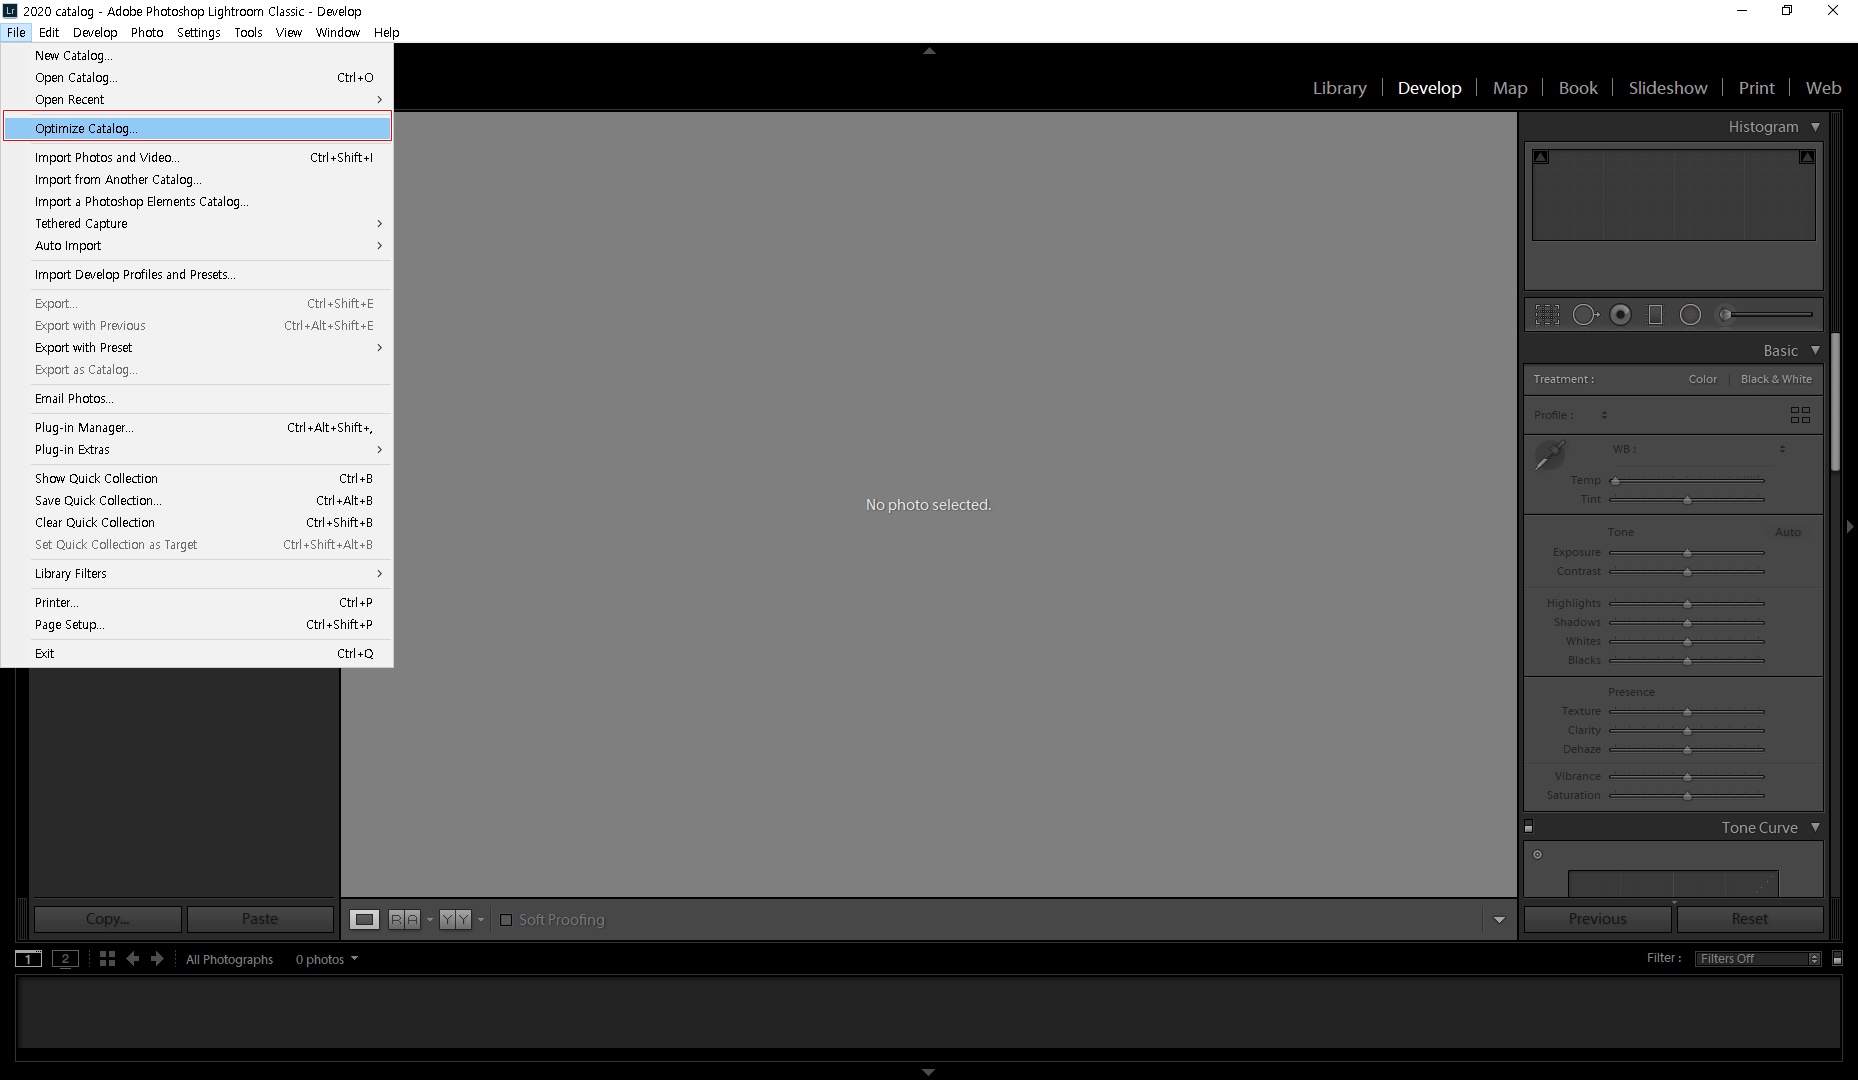Select the Red Eye Correction tool
The image size is (1858, 1080).
[x=1621, y=315]
